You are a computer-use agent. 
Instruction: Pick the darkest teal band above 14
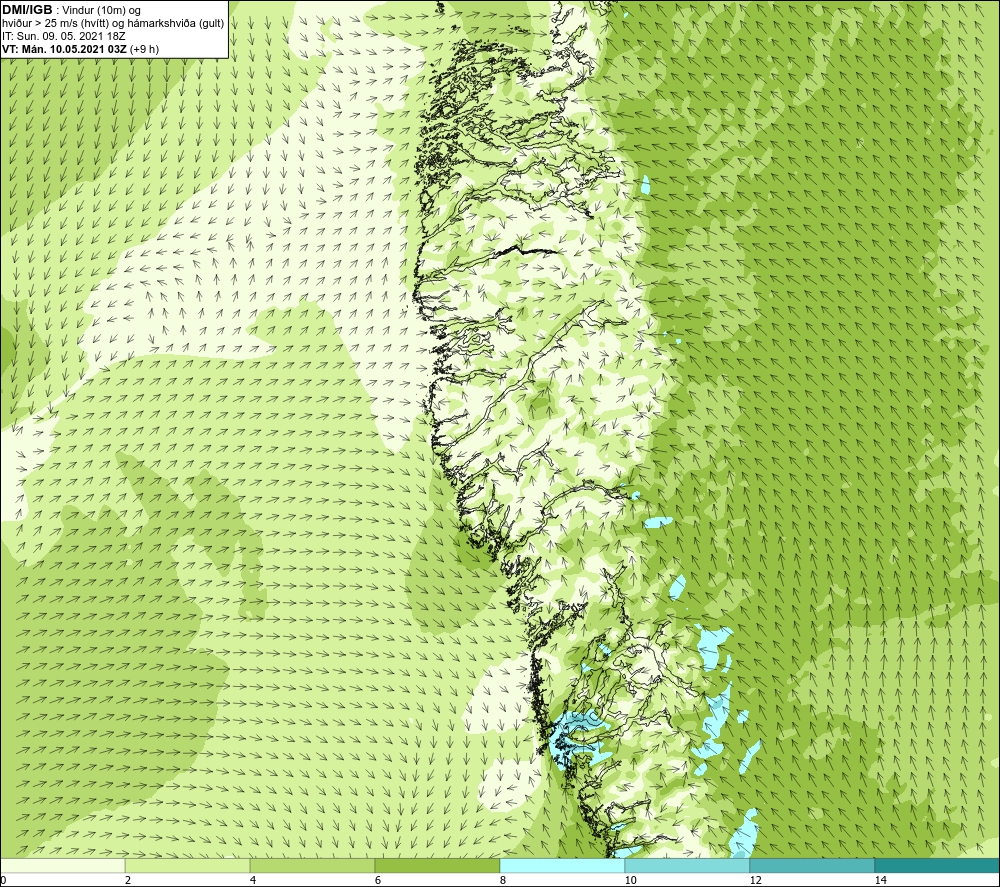point(937,865)
